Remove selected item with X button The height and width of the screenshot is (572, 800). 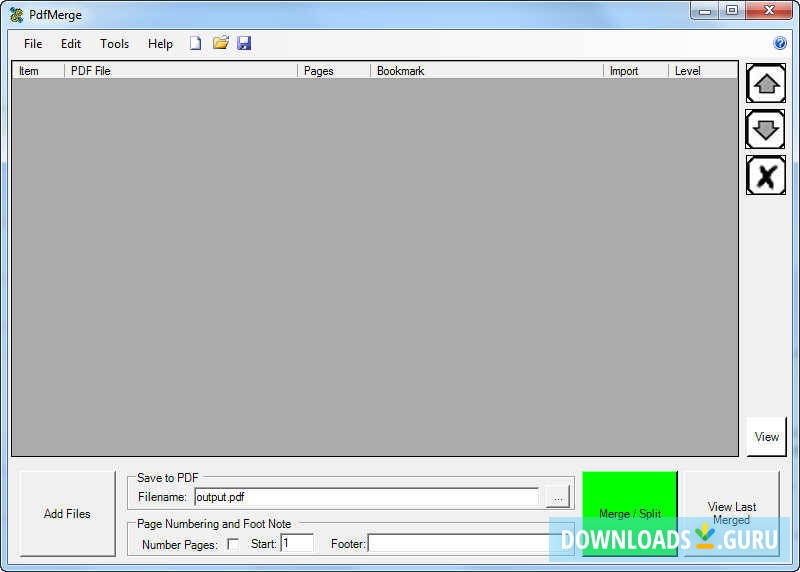[766, 175]
